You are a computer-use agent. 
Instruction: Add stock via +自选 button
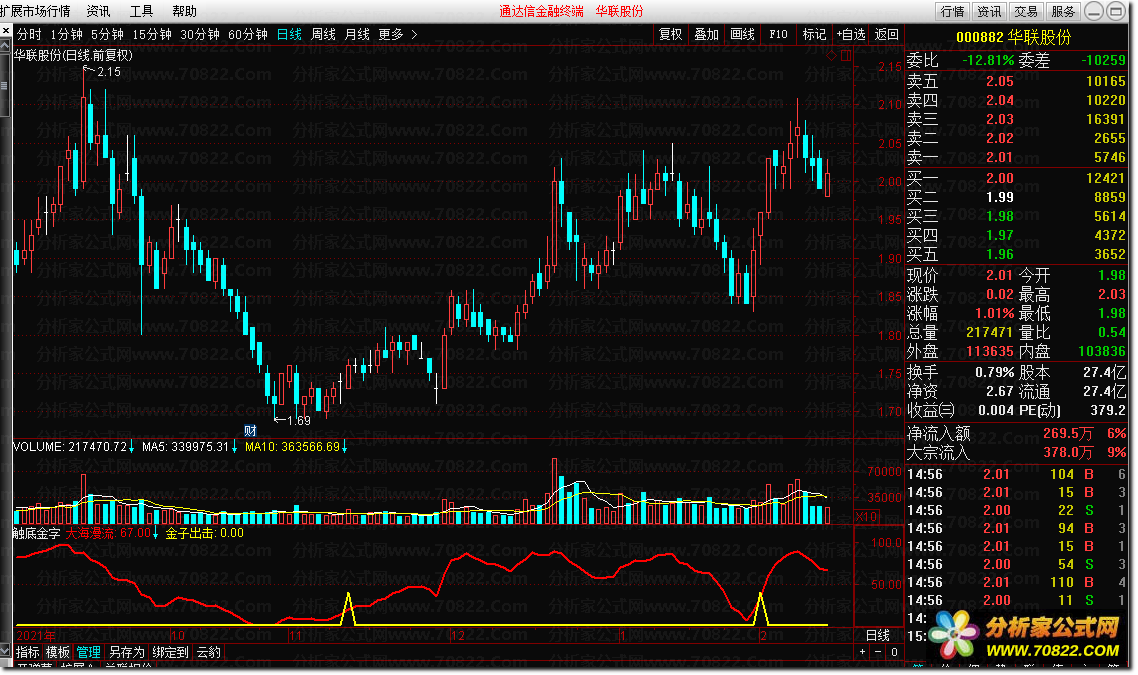coord(851,34)
